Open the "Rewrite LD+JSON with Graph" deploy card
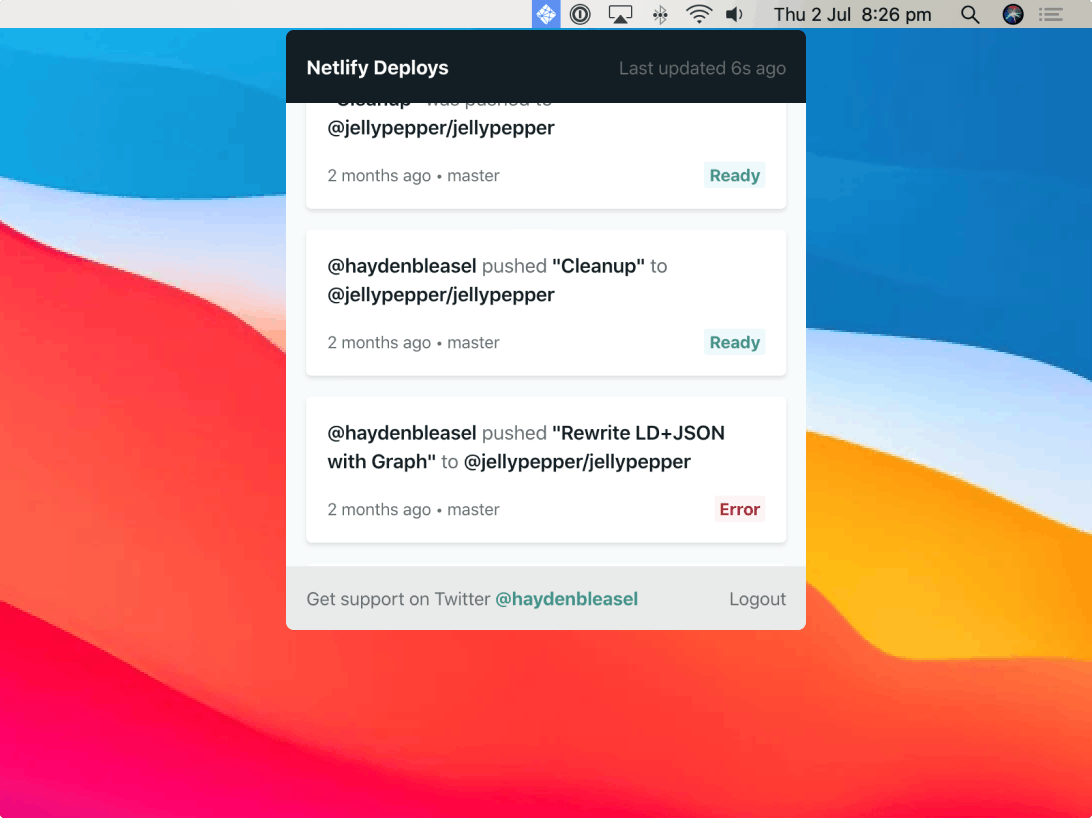Screen dimensions: 1092x818 [546, 470]
